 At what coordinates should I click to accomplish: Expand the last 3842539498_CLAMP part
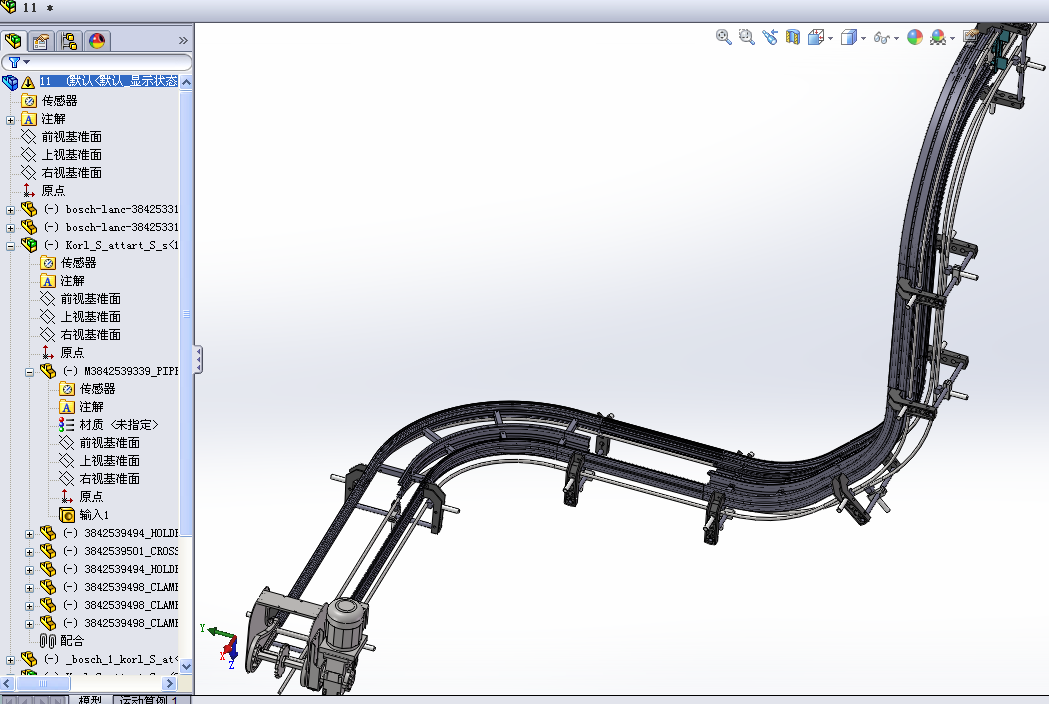[29, 624]
